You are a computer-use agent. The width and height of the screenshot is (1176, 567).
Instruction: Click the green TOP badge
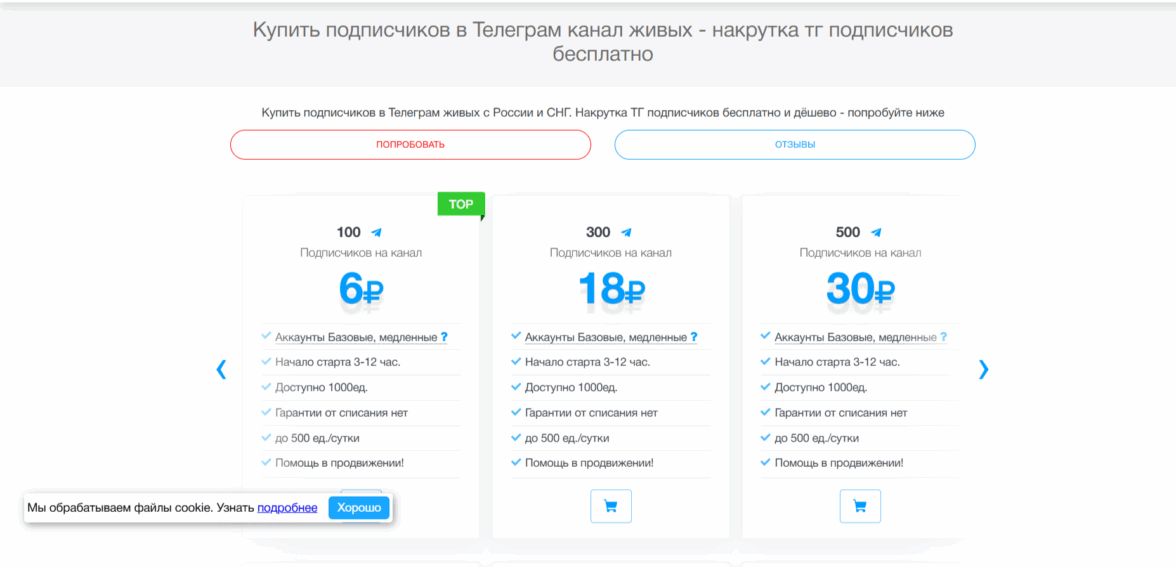461,204
